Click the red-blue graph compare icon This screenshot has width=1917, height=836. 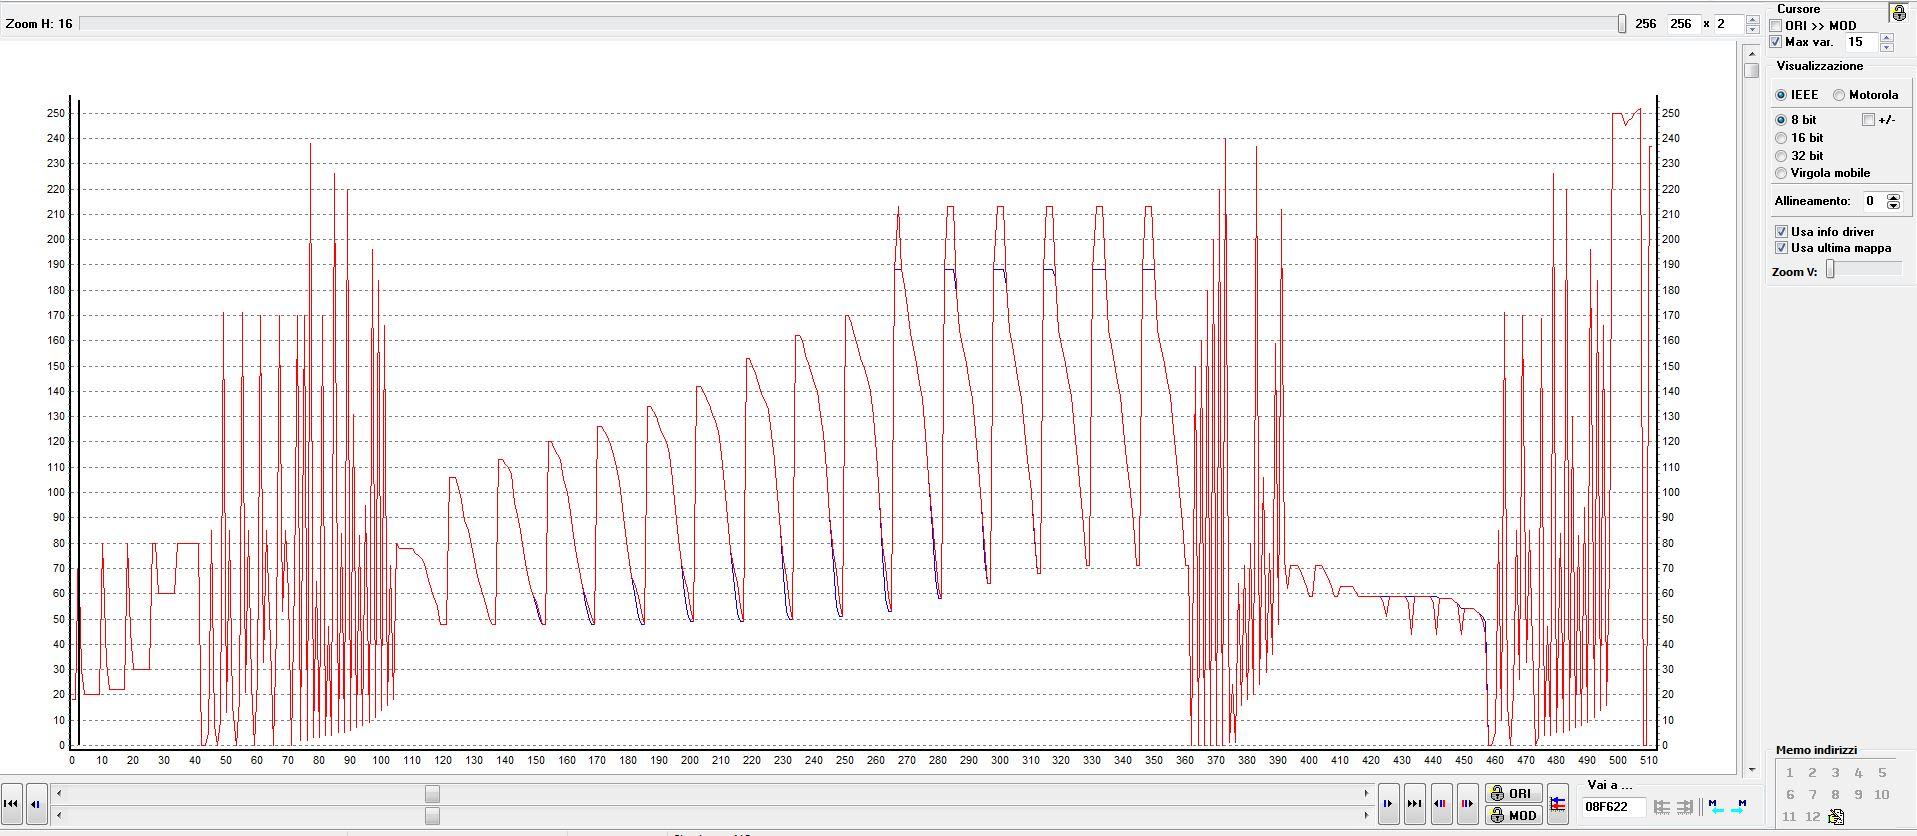tap(1557, 804)
